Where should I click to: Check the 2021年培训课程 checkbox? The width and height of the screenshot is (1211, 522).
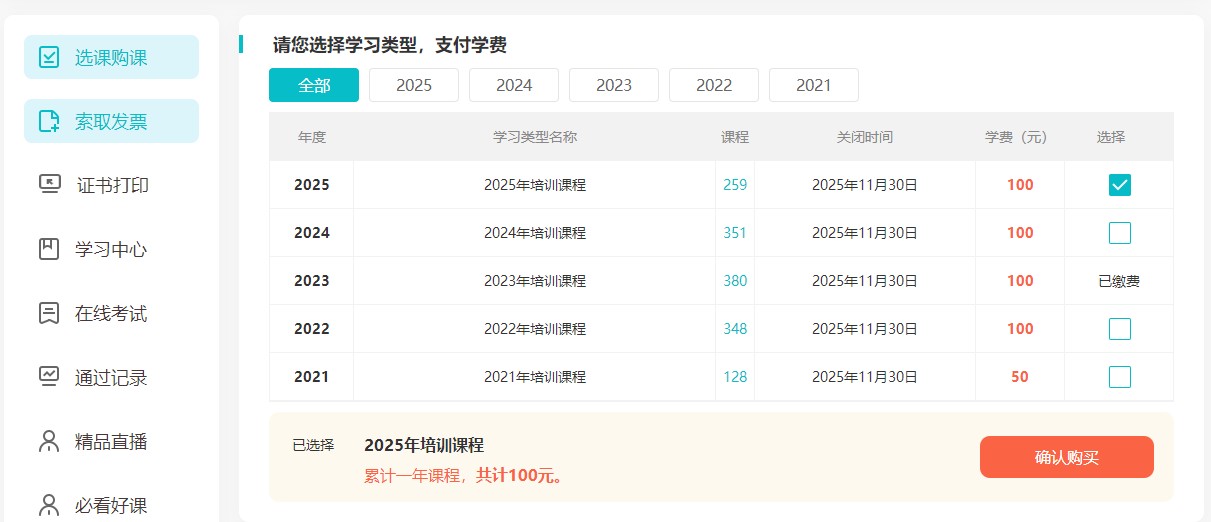point(1120,377)
